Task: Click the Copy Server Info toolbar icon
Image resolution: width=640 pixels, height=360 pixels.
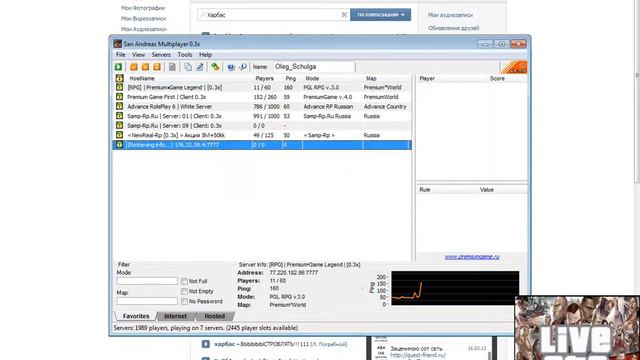Action: (x=188, y=67)
